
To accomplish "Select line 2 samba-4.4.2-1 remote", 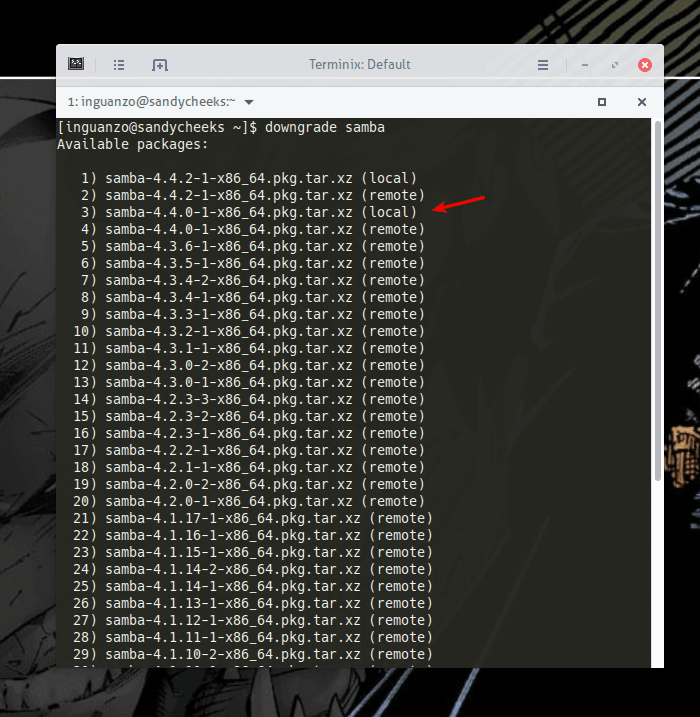I will tap(253, 195).
